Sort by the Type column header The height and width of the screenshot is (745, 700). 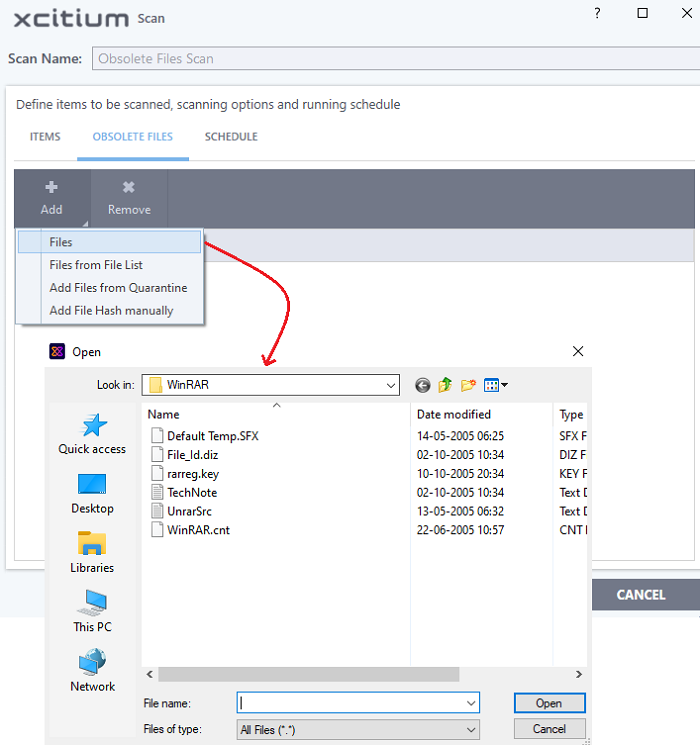(x=570, y=414)
